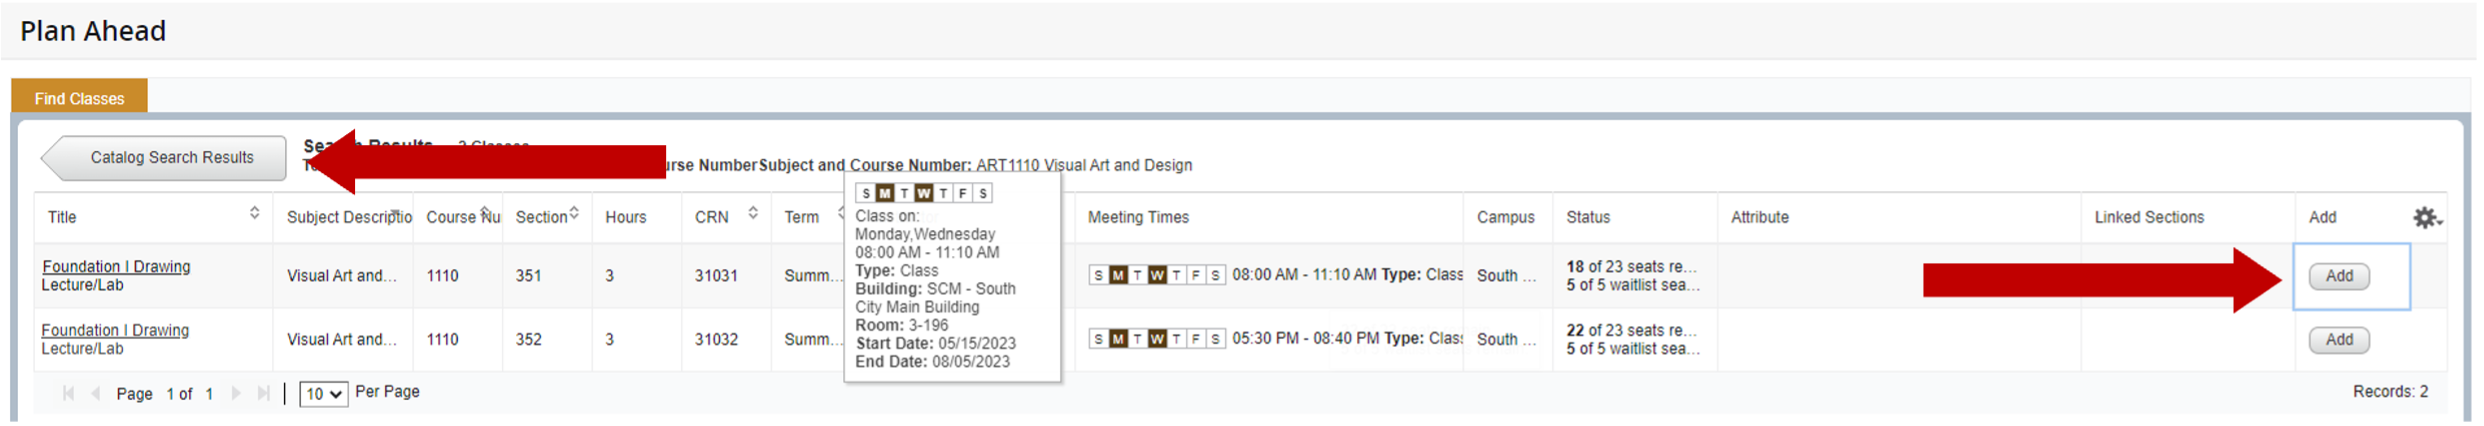Screen dimensions: 2484x426
Task: Sort by Section using its sort arrows
Action: coord(574,213)
